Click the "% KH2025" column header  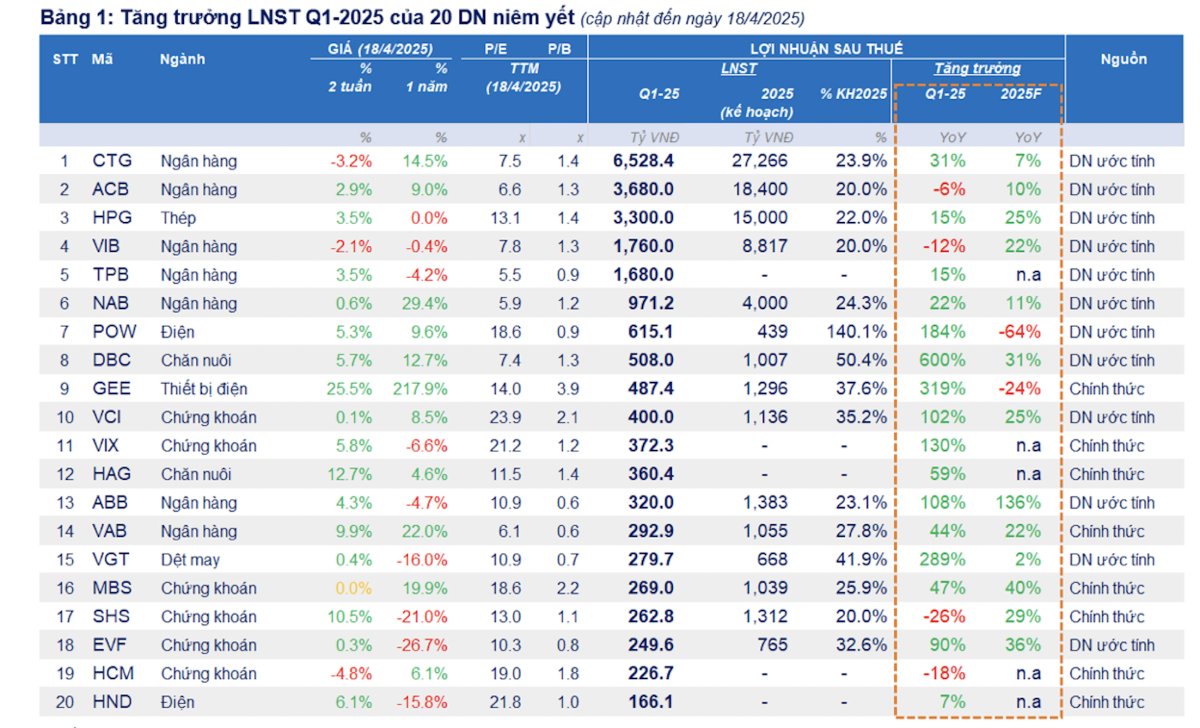pos(853,94)
